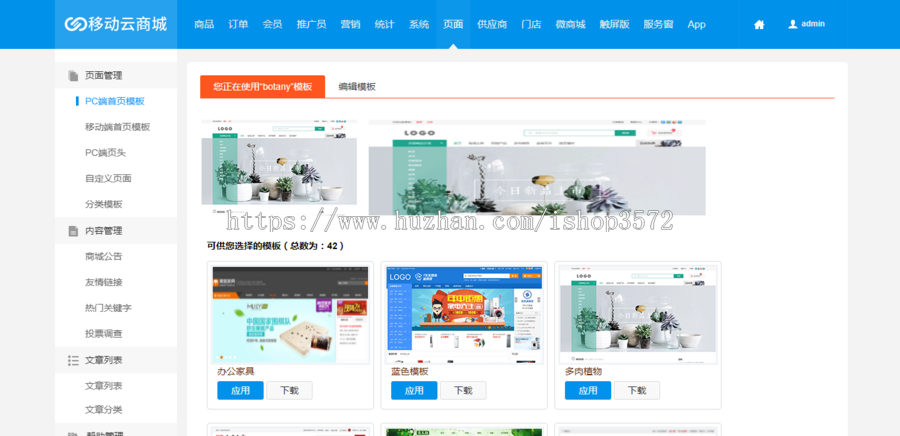This screenshot has height=436, width=900.
Task: Open 热门关键字 in the sidebar
Action: pos(108,308)
